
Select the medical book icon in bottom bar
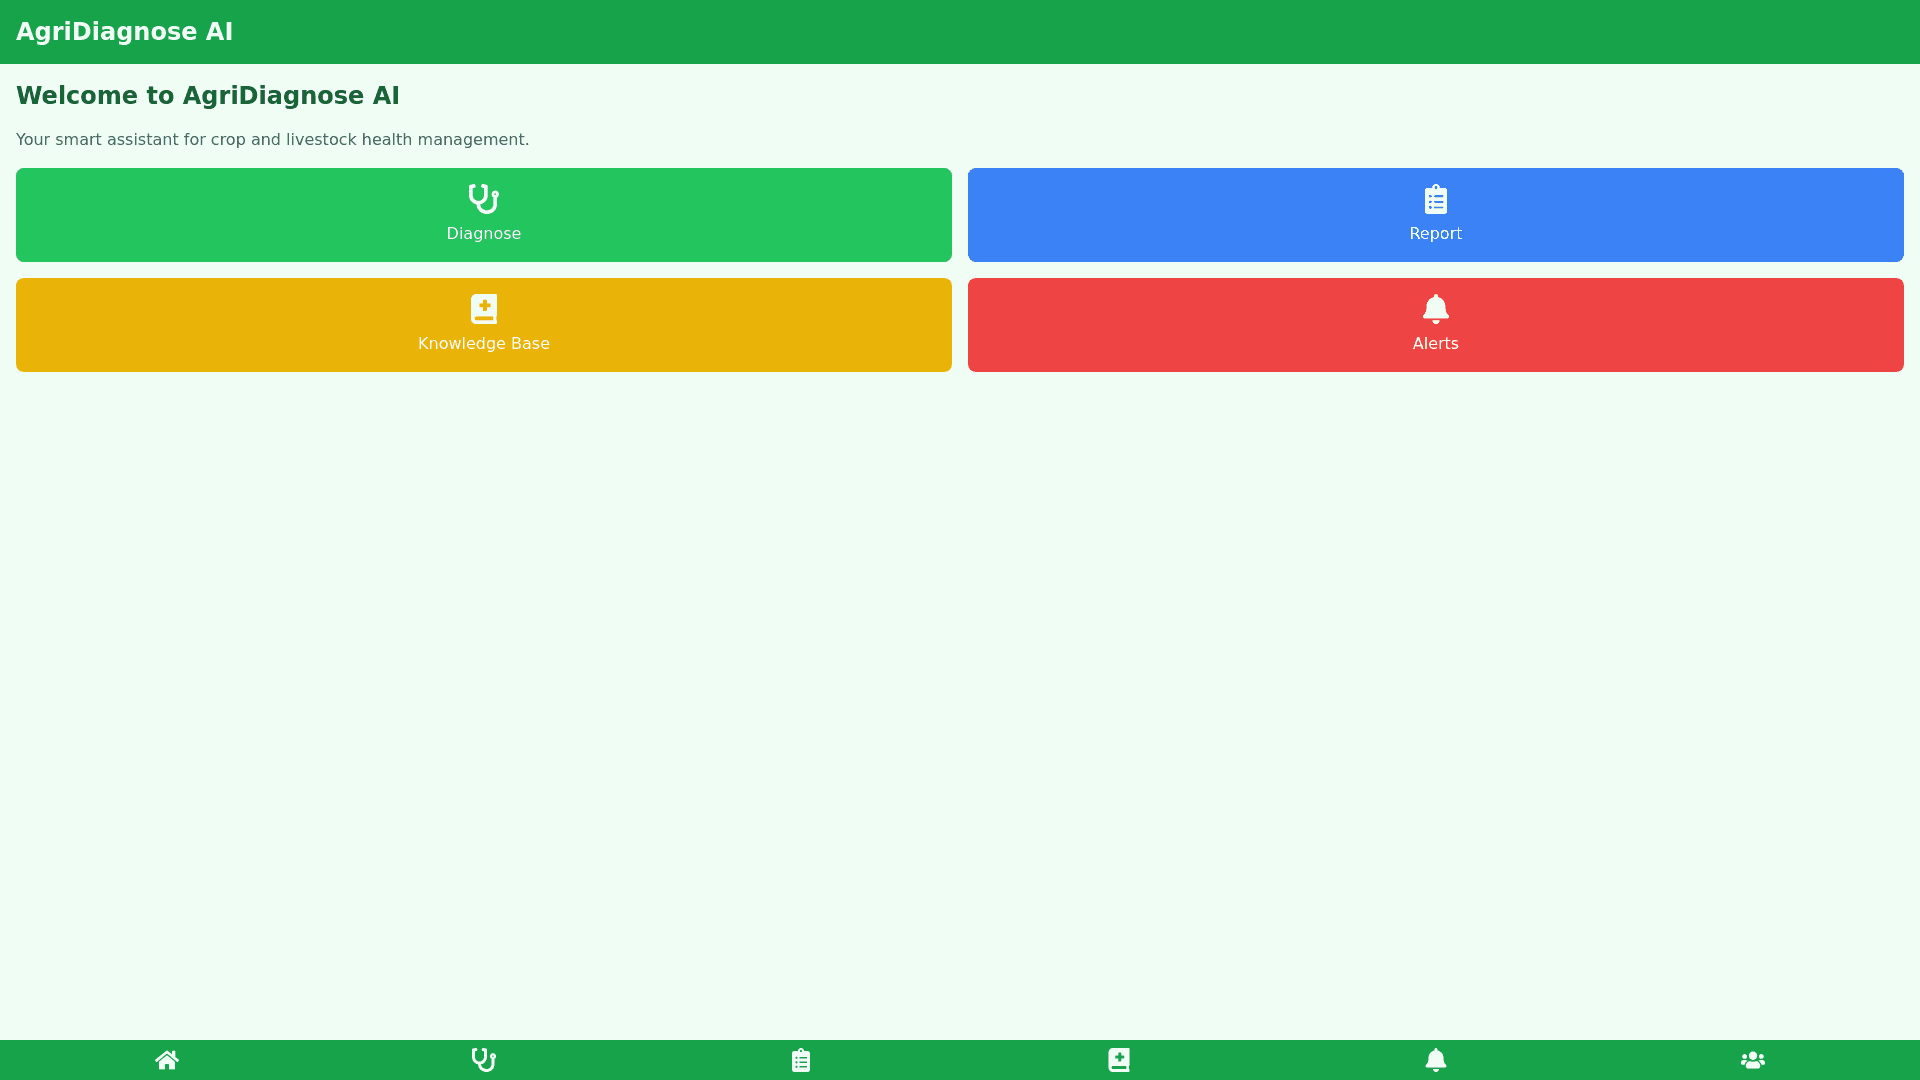coord(1118,1060)
